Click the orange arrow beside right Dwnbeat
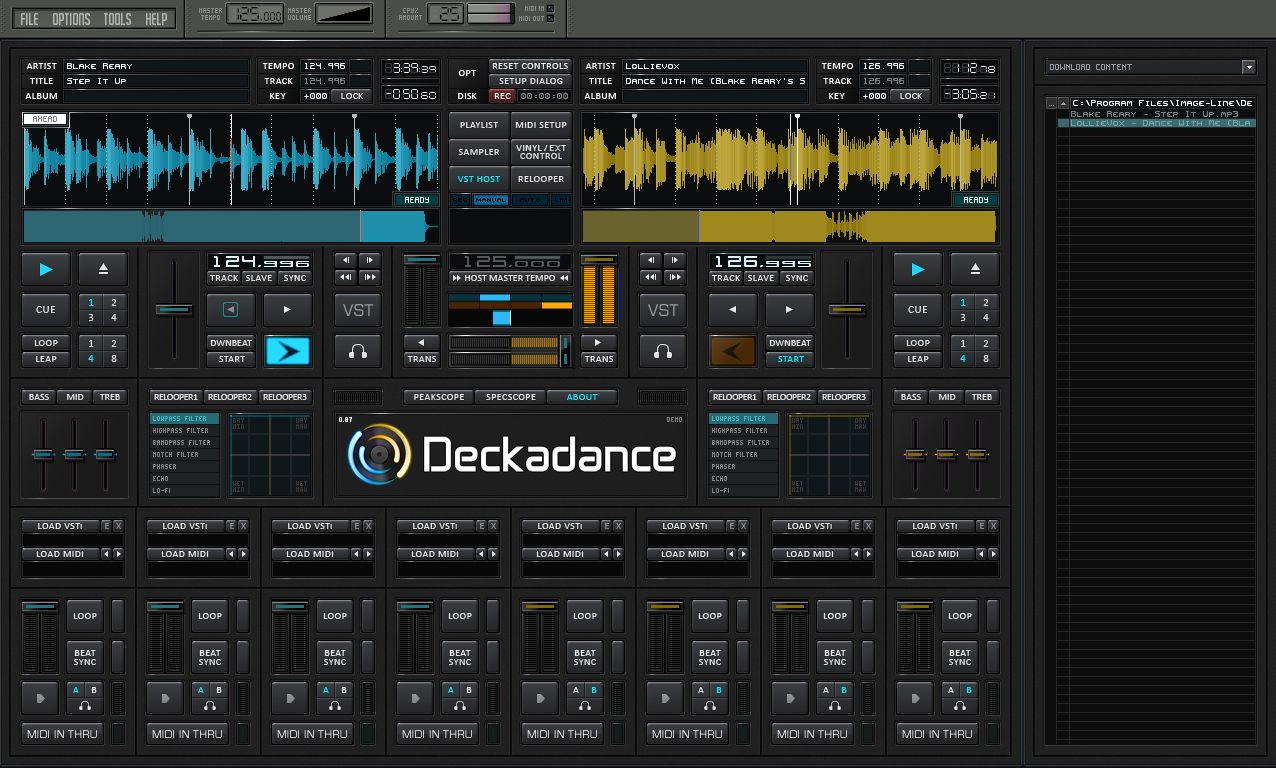1276x768 pixels. [x=733, y=351]
